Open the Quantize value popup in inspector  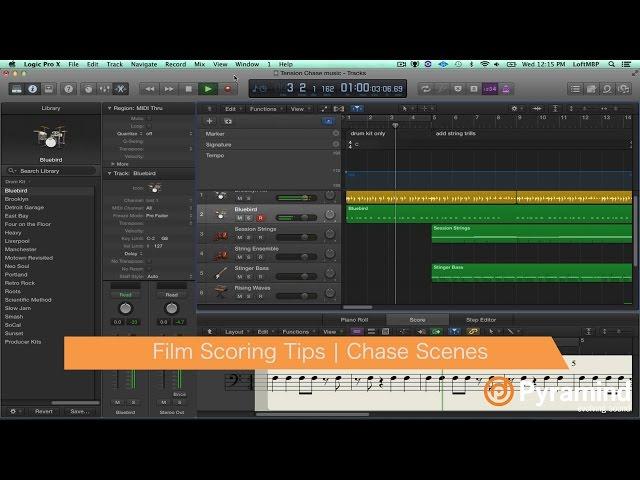[168, 133]
